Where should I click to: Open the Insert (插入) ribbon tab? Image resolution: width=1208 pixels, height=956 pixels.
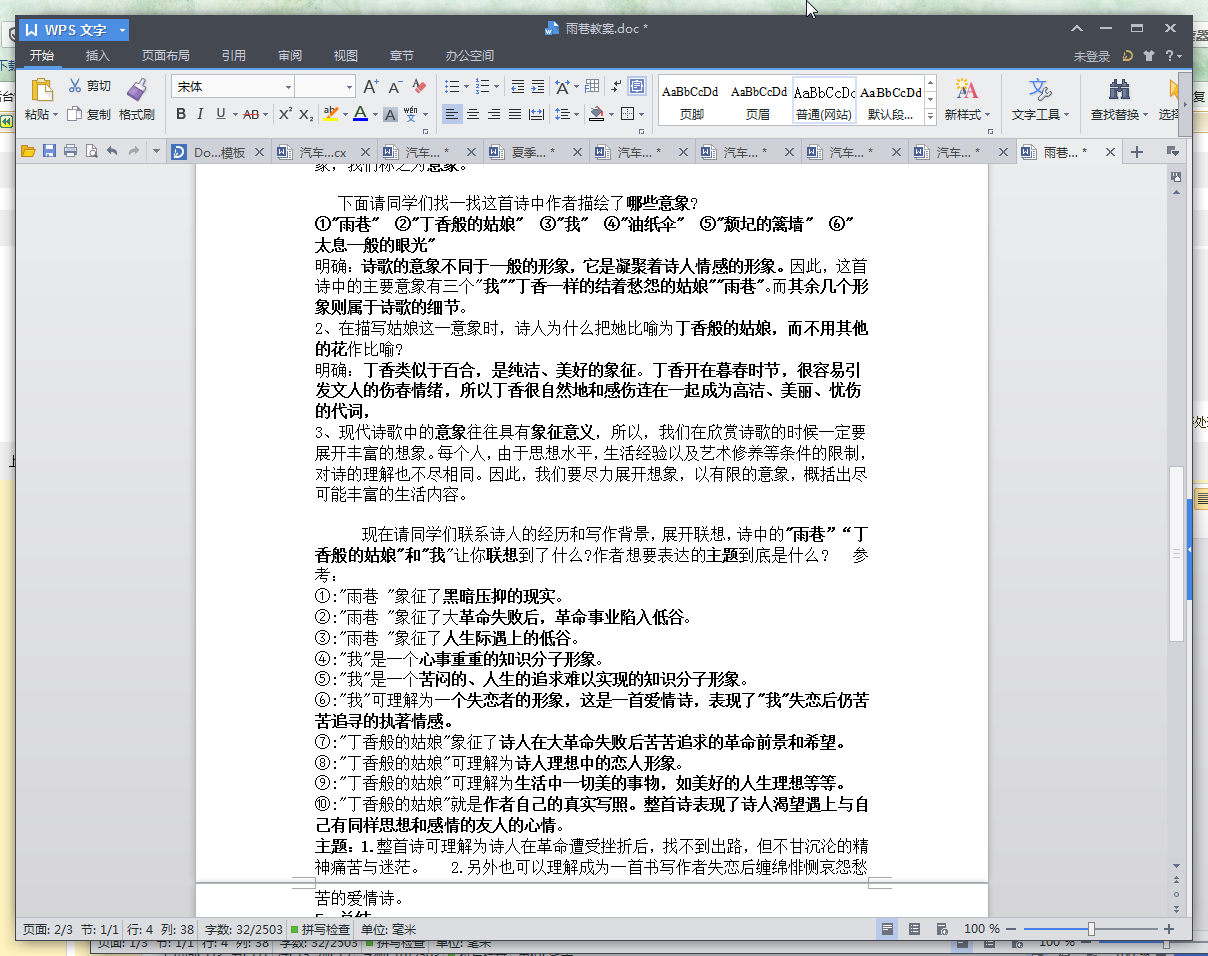(x=97, y=56)
